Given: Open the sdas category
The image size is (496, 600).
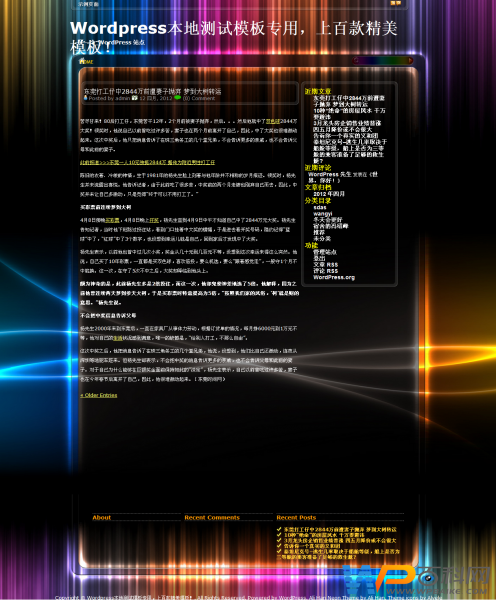Looking at the screenshot, I should coord(320,207).
